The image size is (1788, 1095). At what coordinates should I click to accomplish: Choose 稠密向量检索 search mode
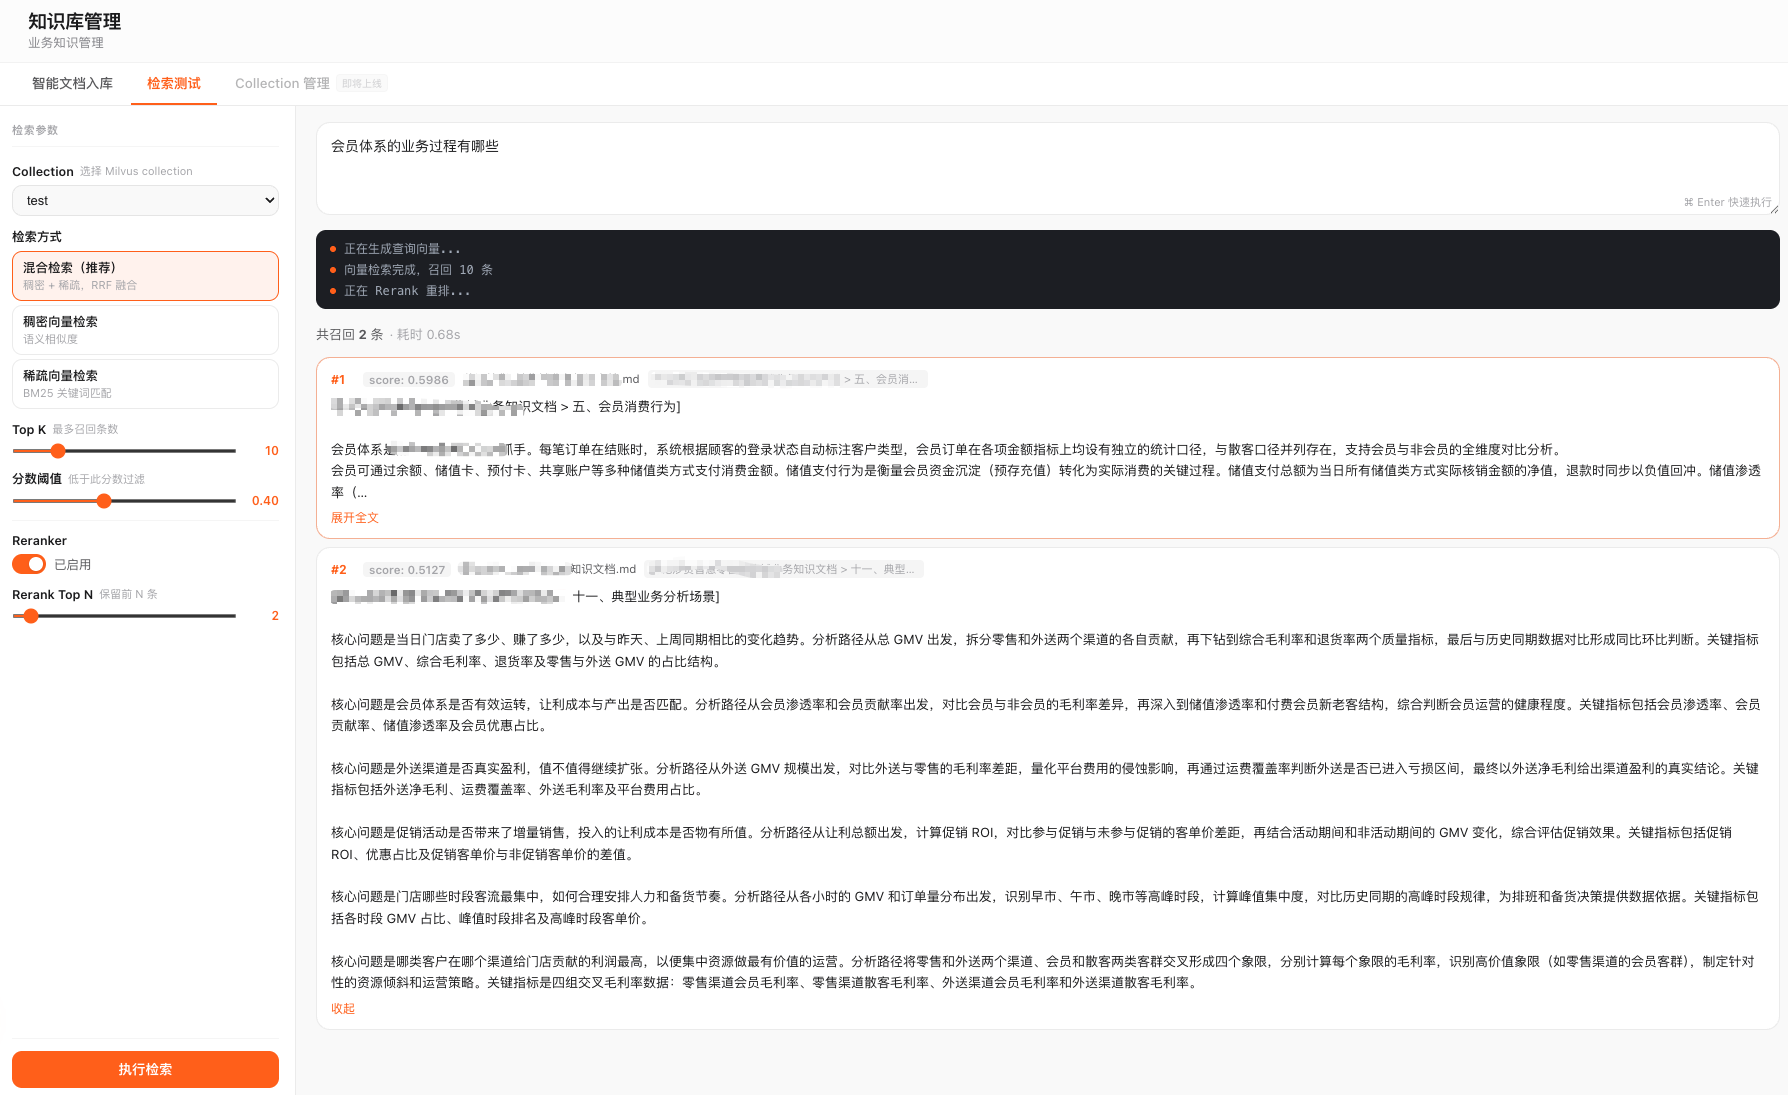[145, 330]
